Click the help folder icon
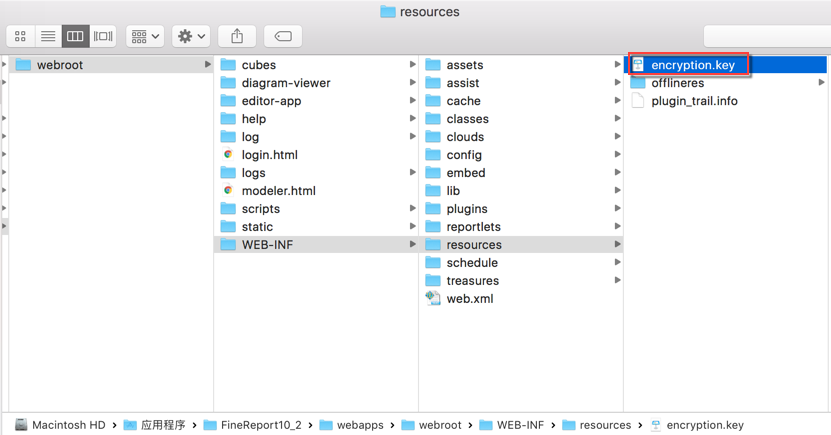 pyautogui.click(x=228, y=119)
